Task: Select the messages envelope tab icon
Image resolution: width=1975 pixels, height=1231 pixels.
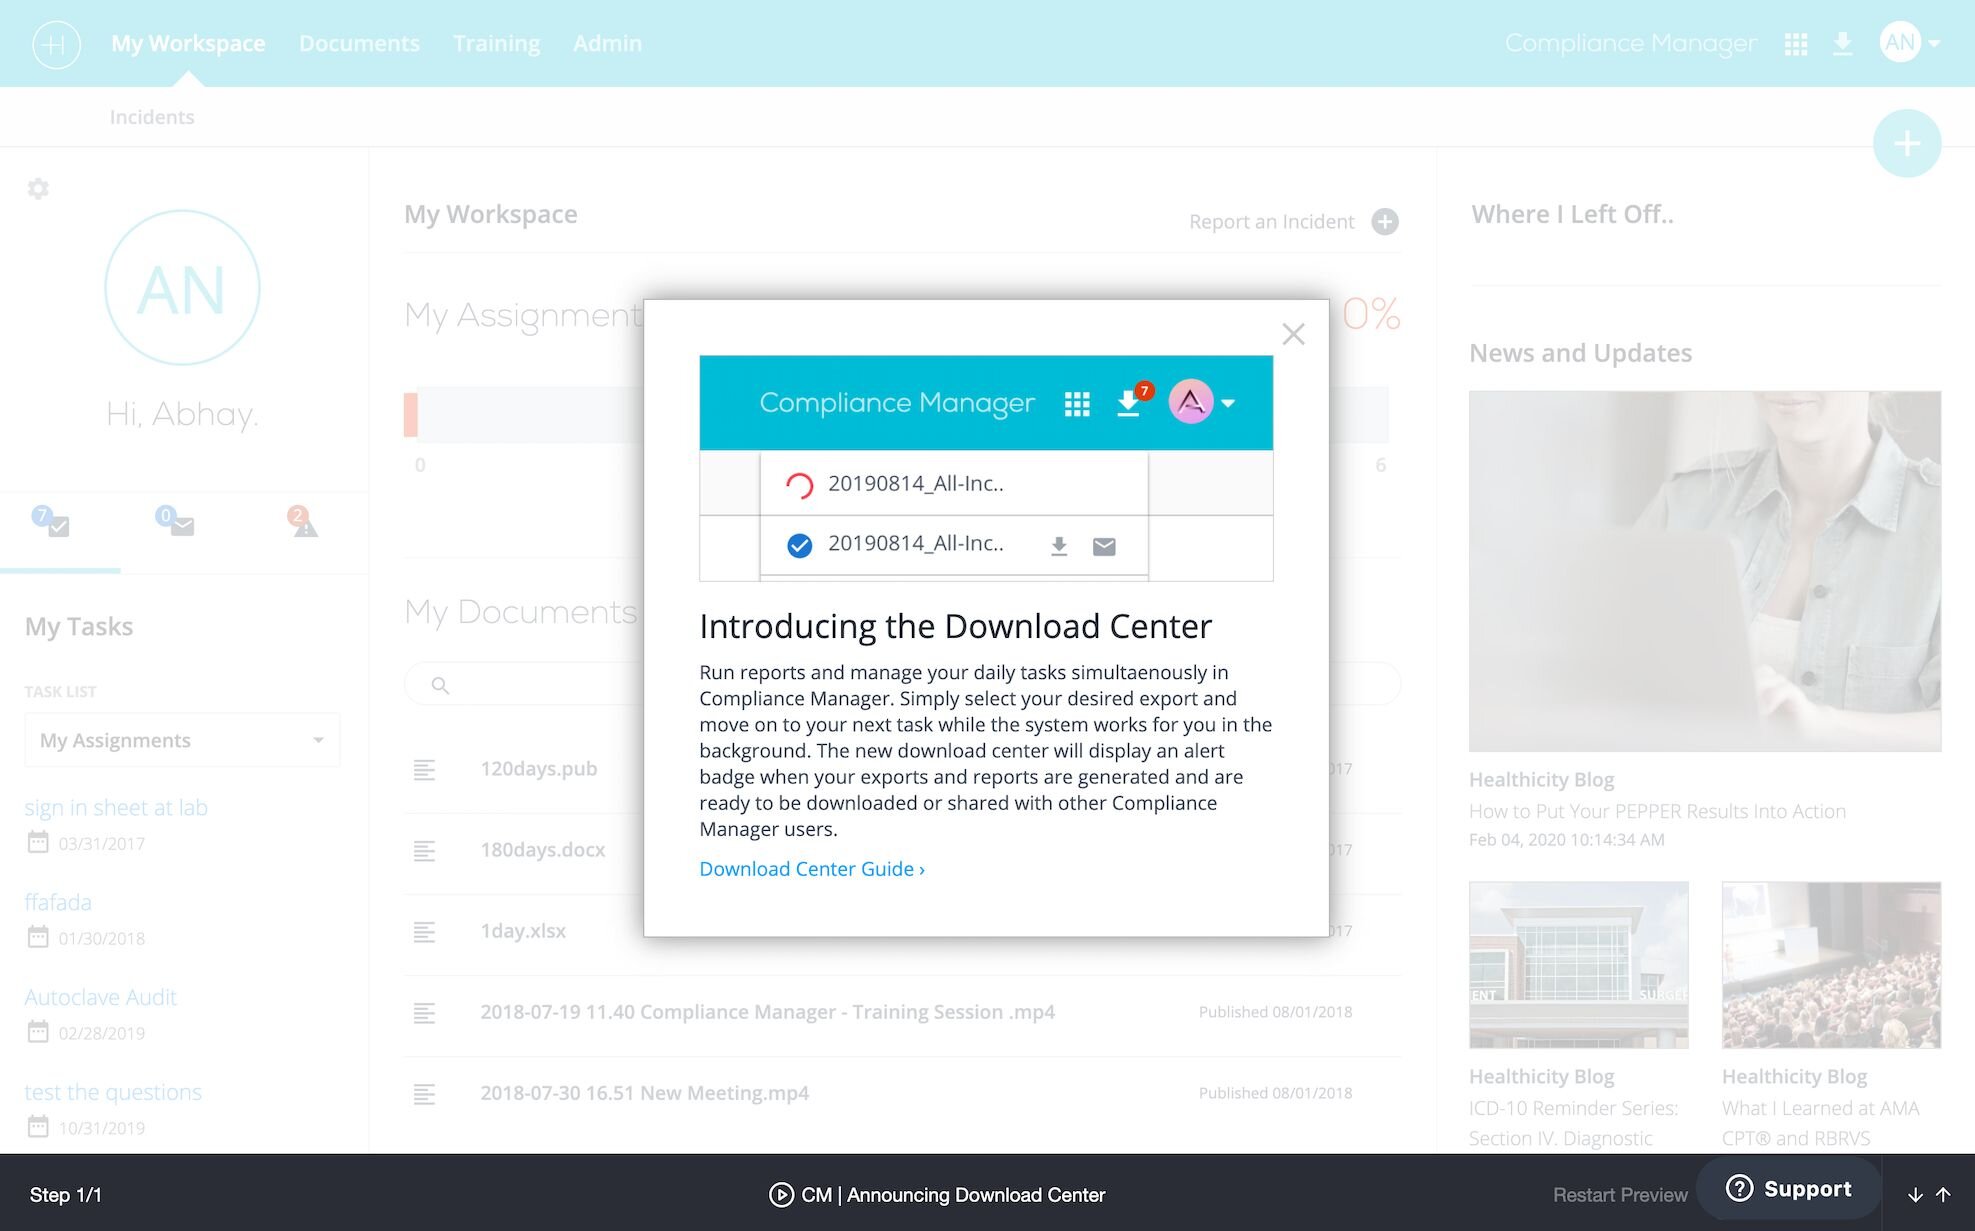Action: [176, 521]
